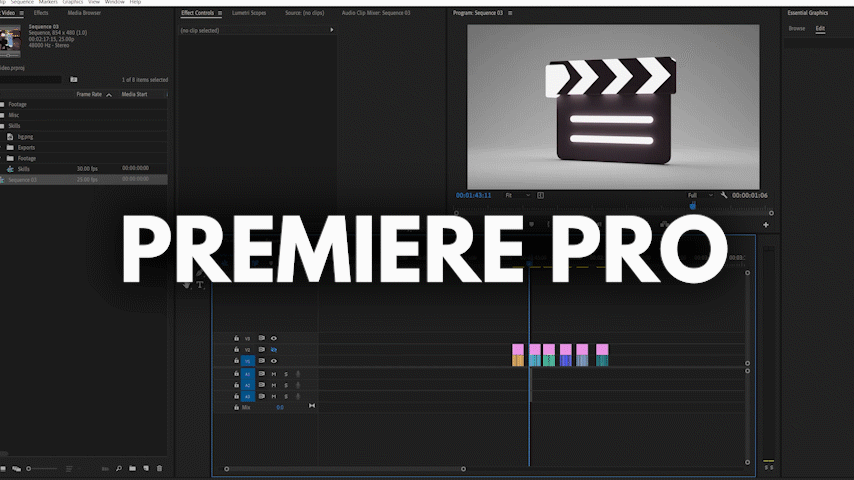Enable voice-over record on A2 track
The height and width of the screenshot is (480, 854).
coord(298,385)
